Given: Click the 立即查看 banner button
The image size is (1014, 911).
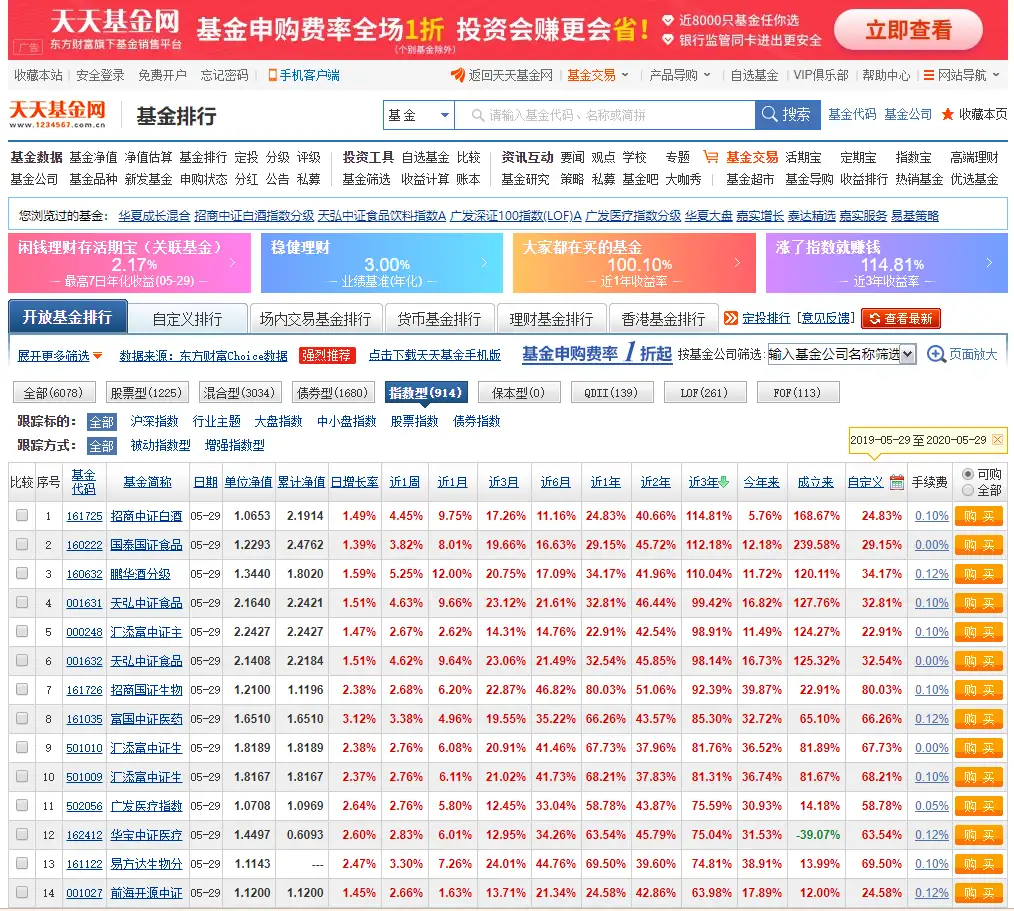Looking at the screenshot, I should [908, 30].
